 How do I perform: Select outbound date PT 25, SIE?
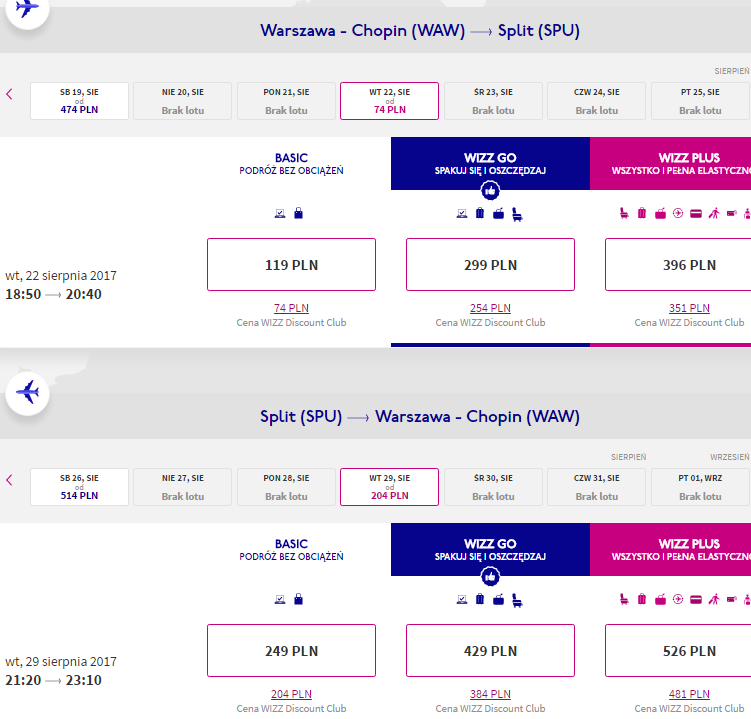coord(700,101)
